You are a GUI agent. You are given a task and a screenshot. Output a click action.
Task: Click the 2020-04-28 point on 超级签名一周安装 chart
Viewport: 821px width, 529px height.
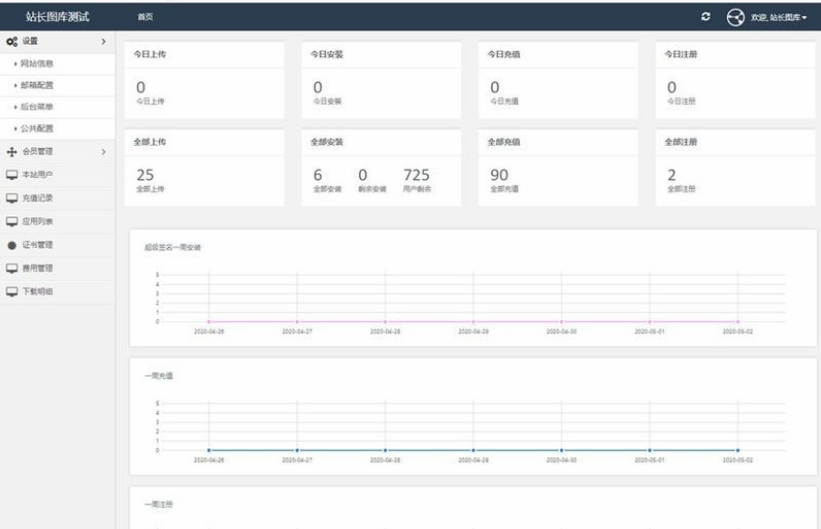coord(385,322)
